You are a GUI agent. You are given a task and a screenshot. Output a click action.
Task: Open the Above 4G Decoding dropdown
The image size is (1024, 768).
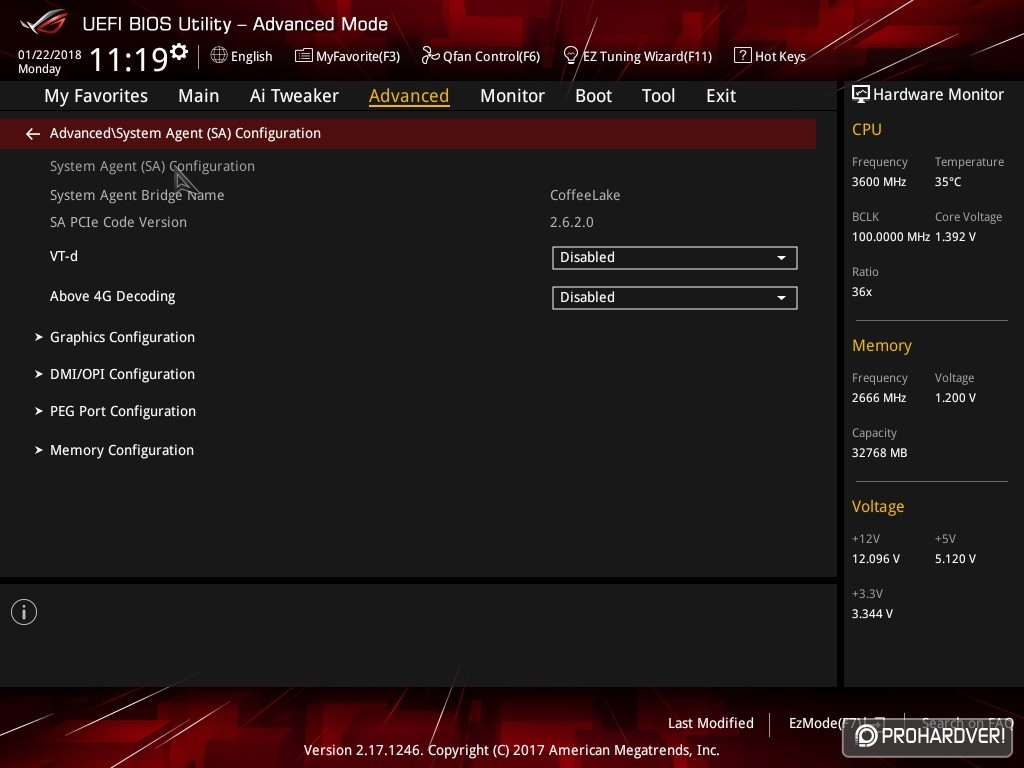[x=675, y=298]
